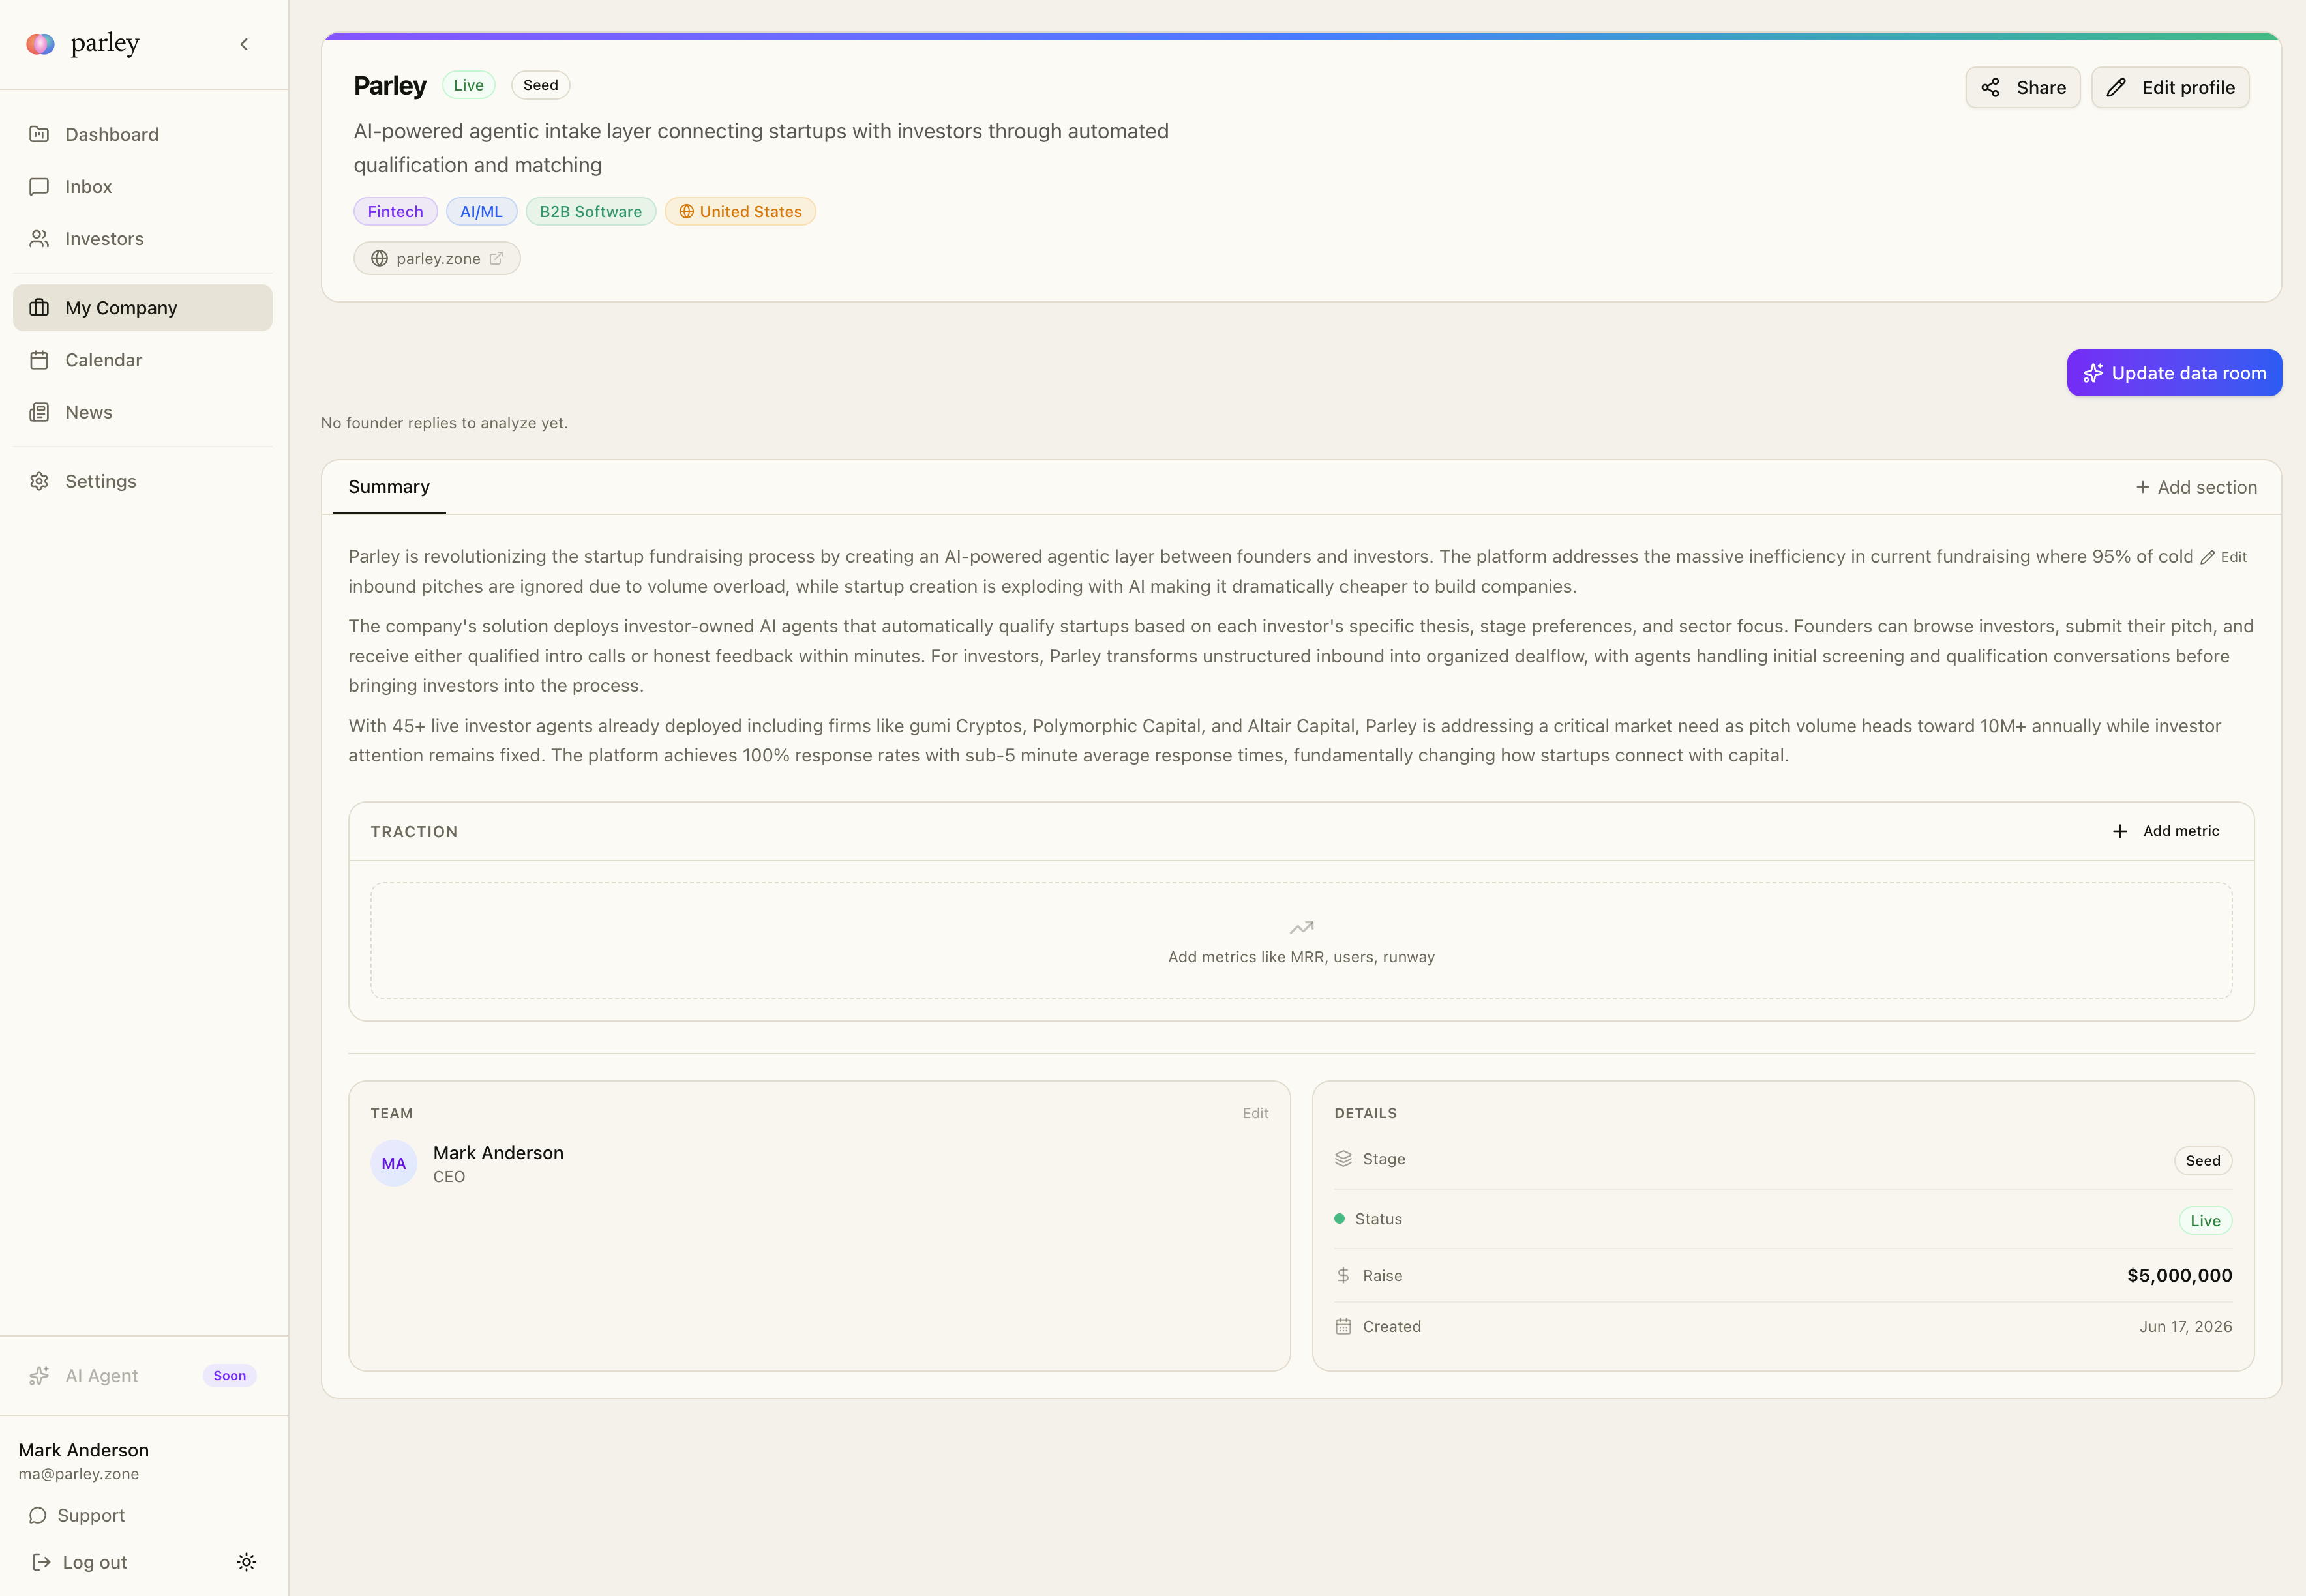Click the sparkle icon in Update data room
2306x1596 pixels.
pyautogui.click(x=2093, y=373)
